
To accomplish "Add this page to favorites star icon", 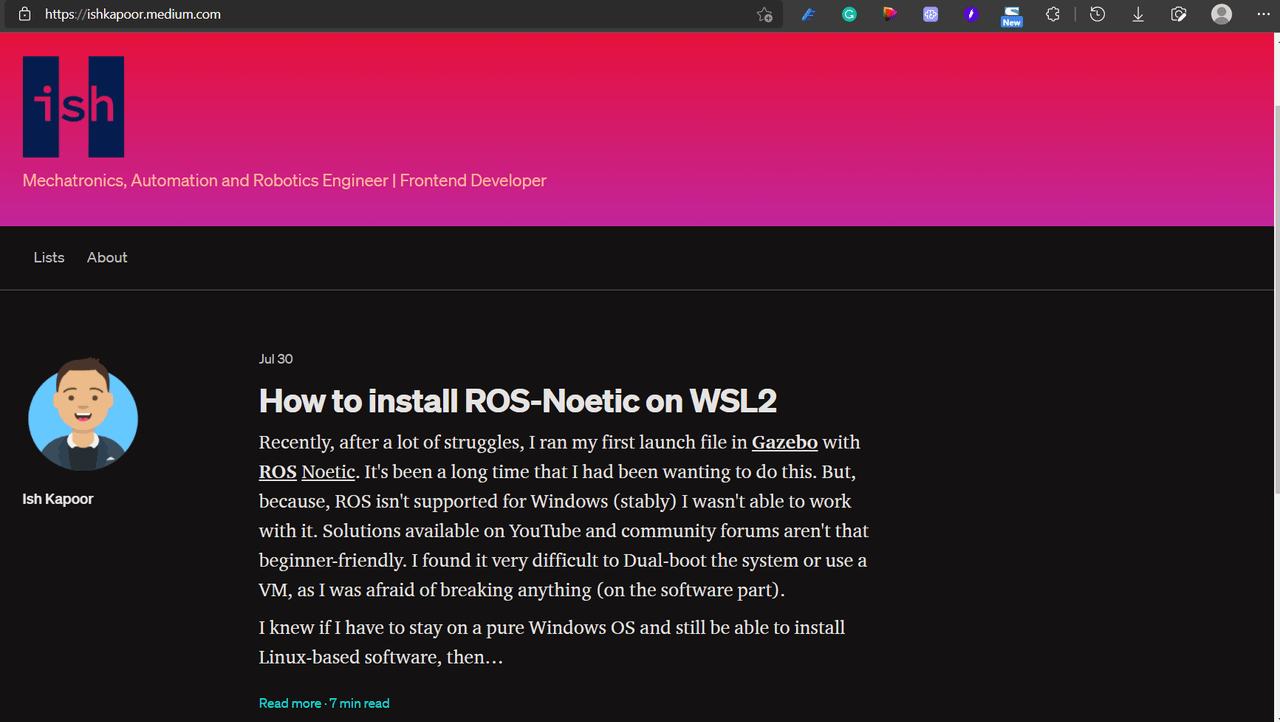I will click(x=765, y=14).
